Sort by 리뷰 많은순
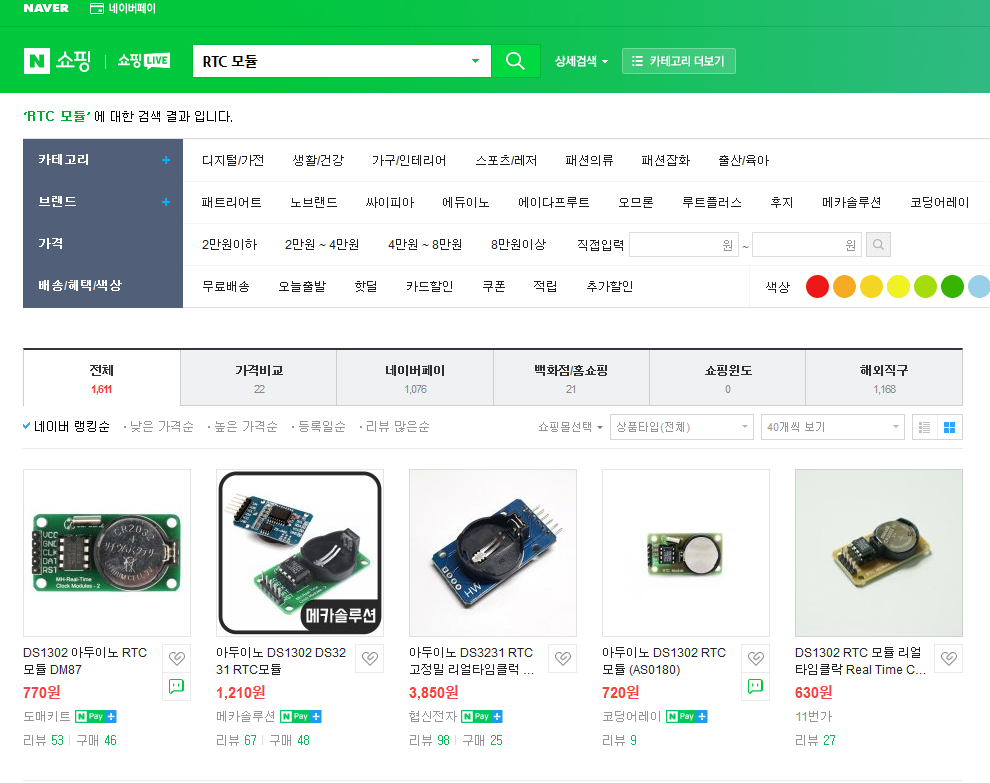This screenshot has width=990, height=783. coord(397,427)
